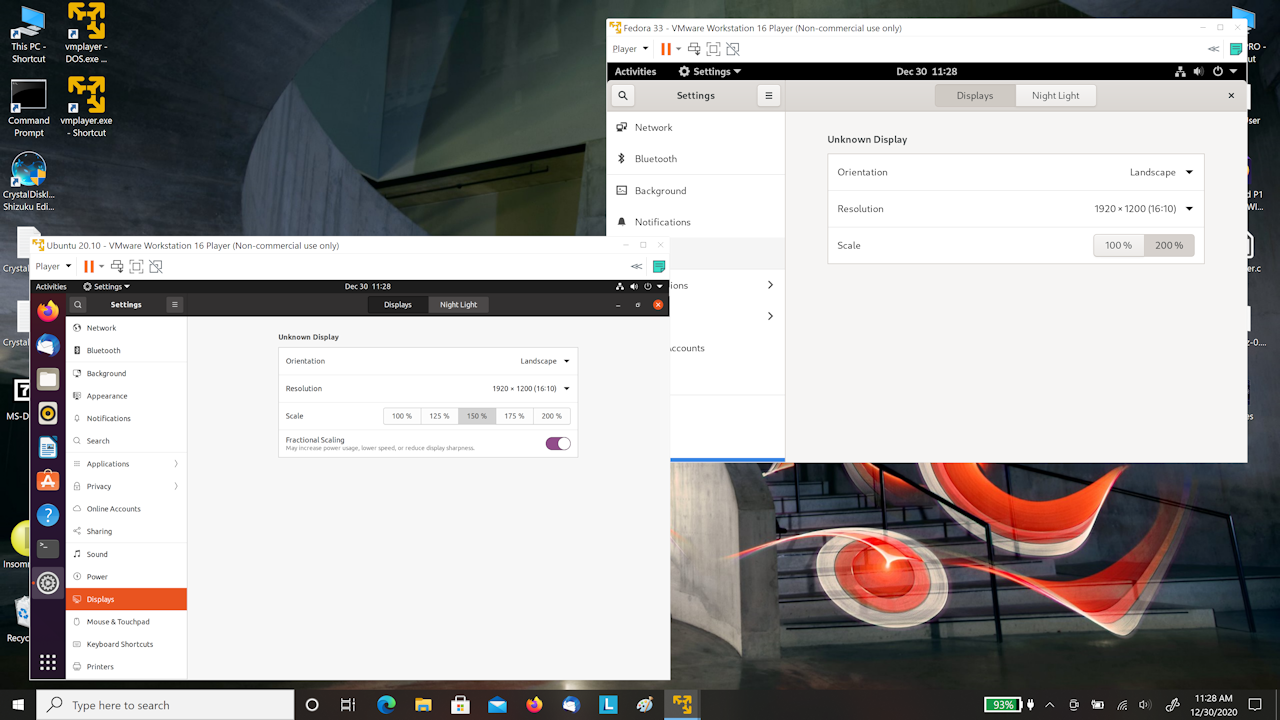Pause the Ubuntu virtual machine

click(x=89, y=266)
